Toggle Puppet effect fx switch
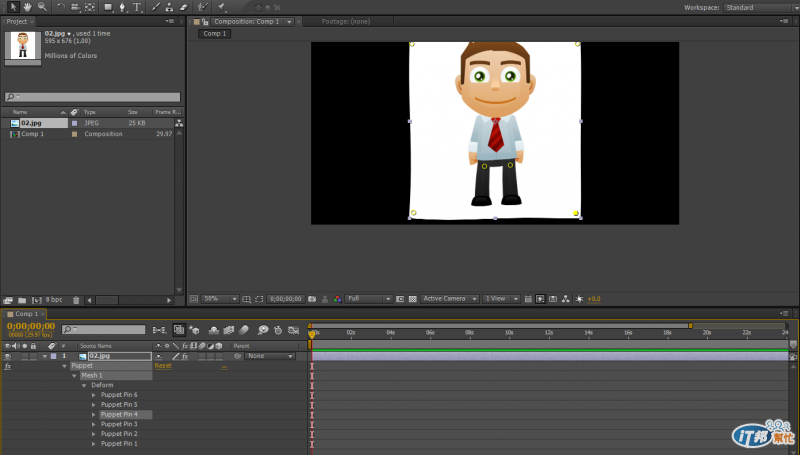Screen dimensions: 800x455 (7, 366)
